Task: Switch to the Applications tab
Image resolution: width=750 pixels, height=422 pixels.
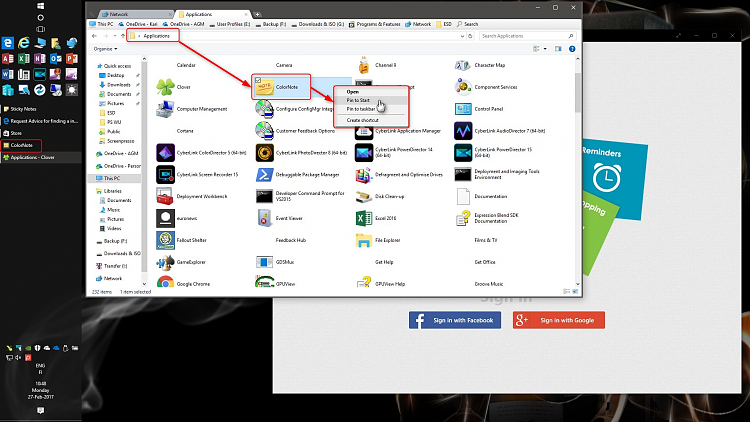Action: coord(212,14)
